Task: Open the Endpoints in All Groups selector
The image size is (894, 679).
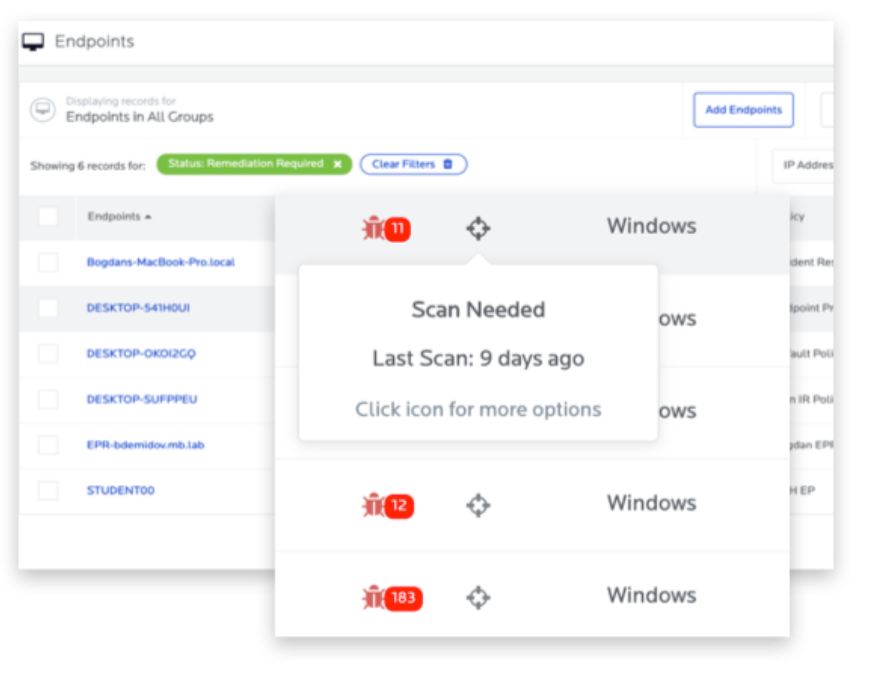Action: click(139, 117)
